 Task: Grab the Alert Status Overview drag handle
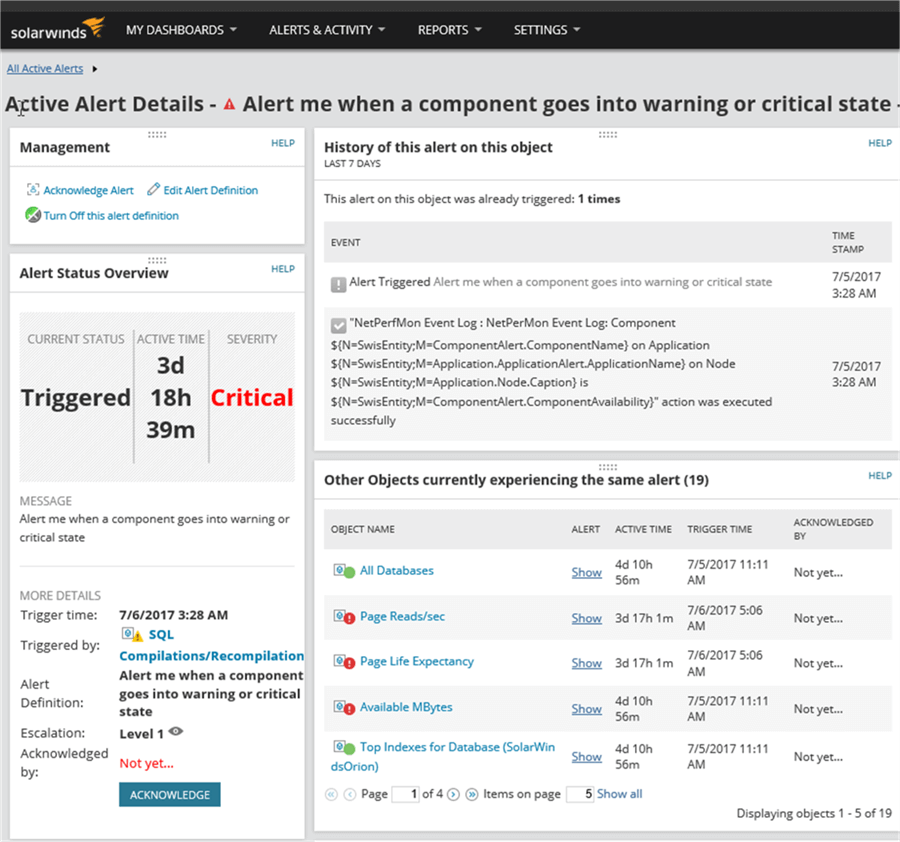click(157, 260)
